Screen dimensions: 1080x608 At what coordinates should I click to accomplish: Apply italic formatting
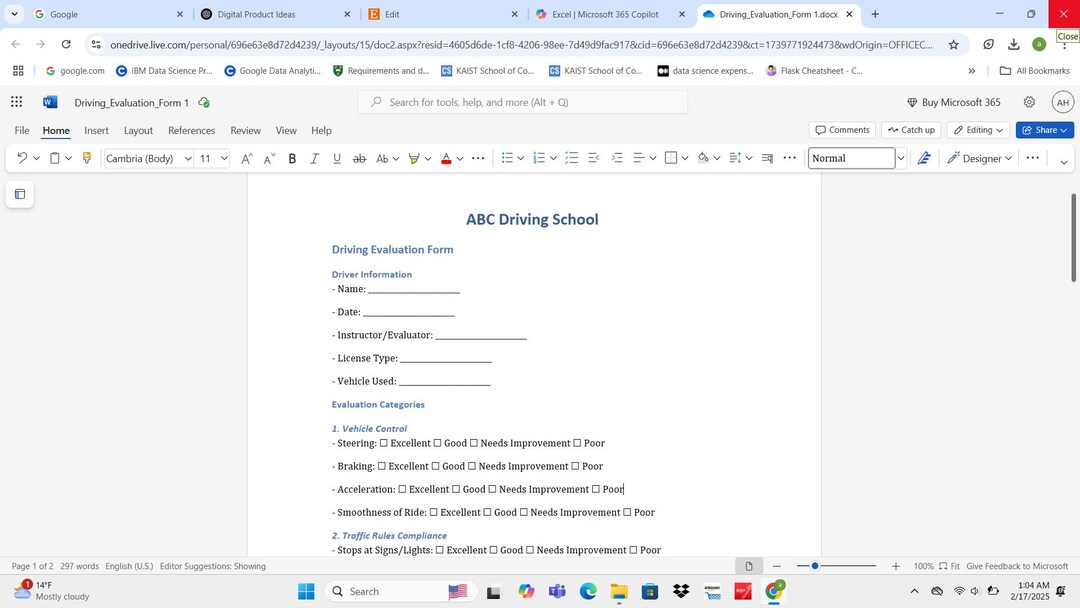(x=313, y=158)
